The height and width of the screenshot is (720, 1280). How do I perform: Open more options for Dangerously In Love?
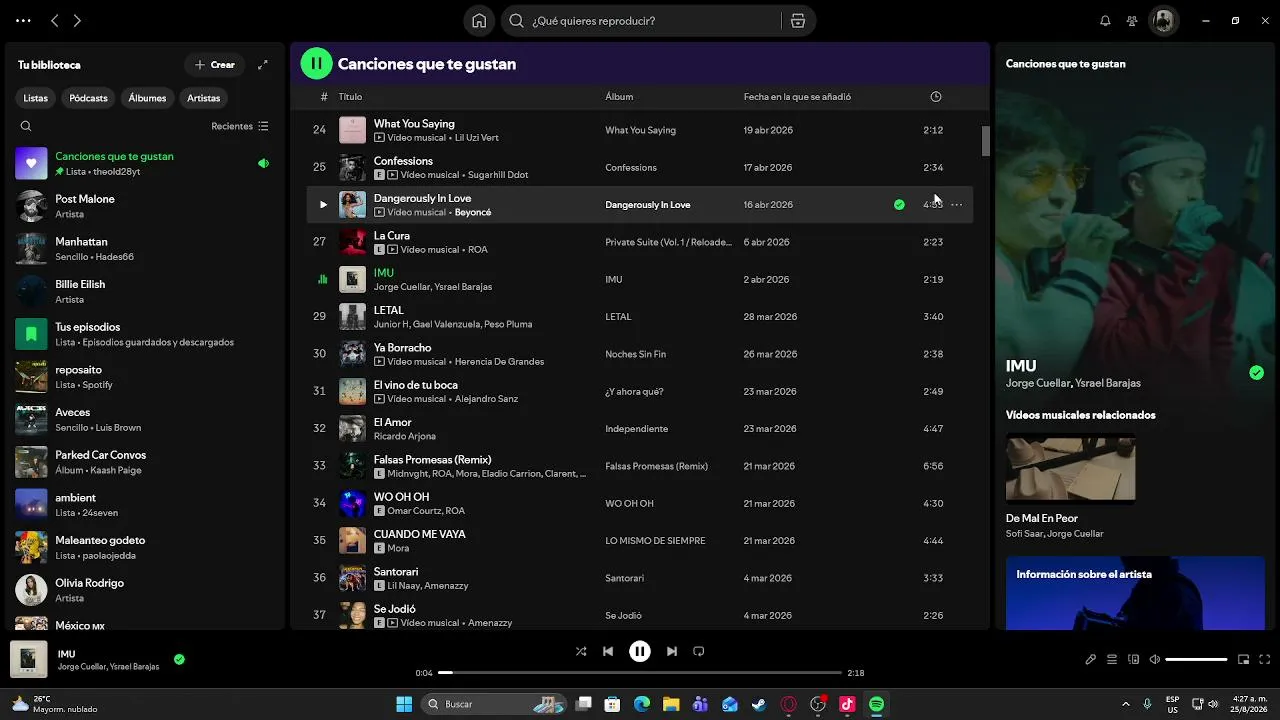click(957, 205)
